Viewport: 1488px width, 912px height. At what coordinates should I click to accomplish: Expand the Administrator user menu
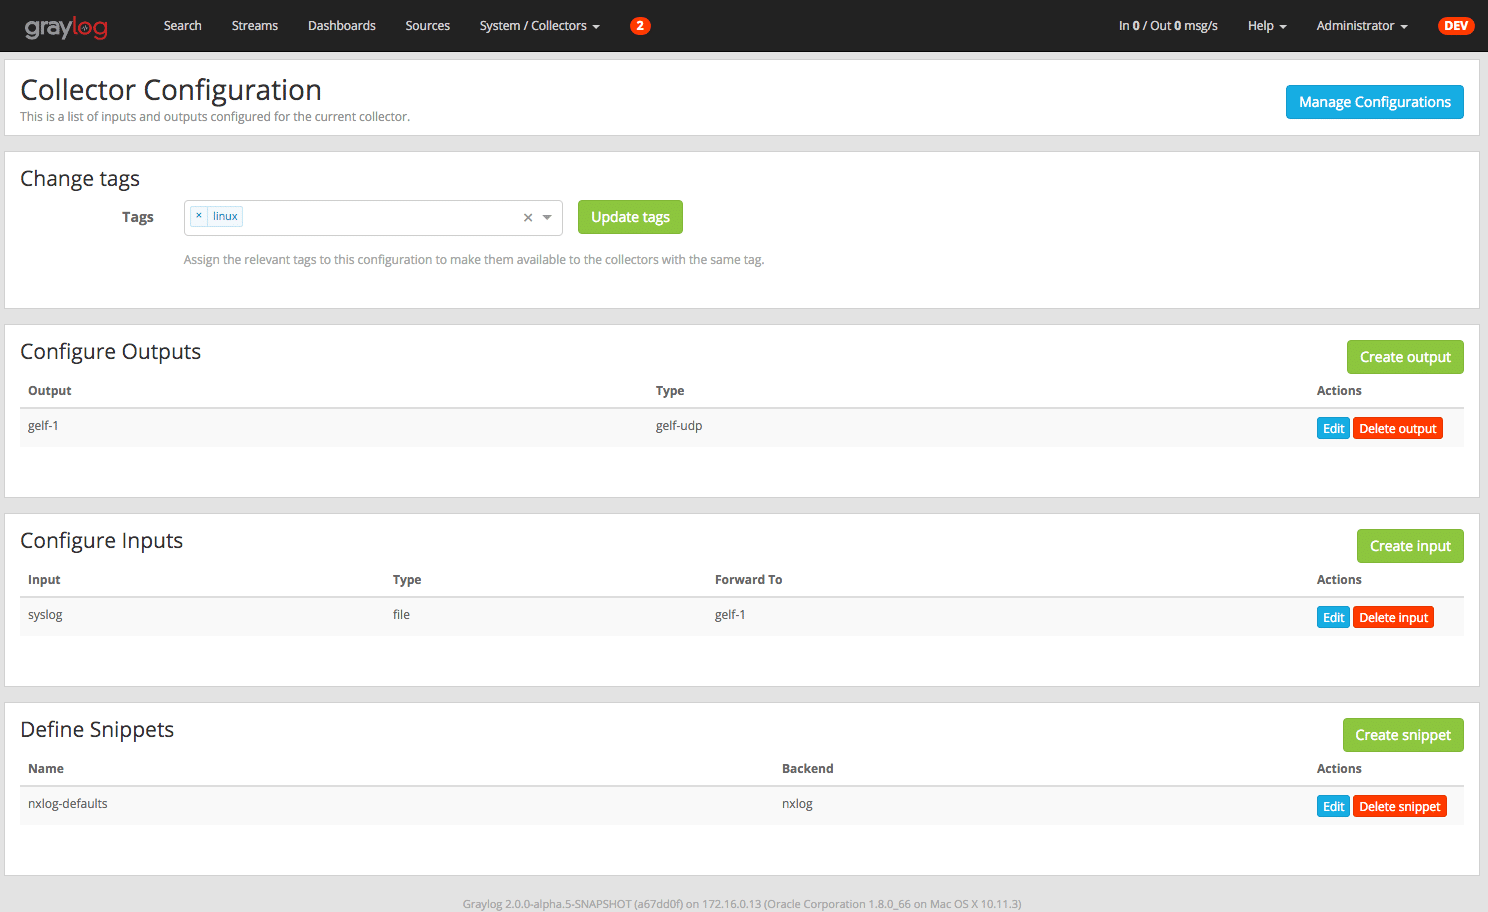click(1361, 26)
